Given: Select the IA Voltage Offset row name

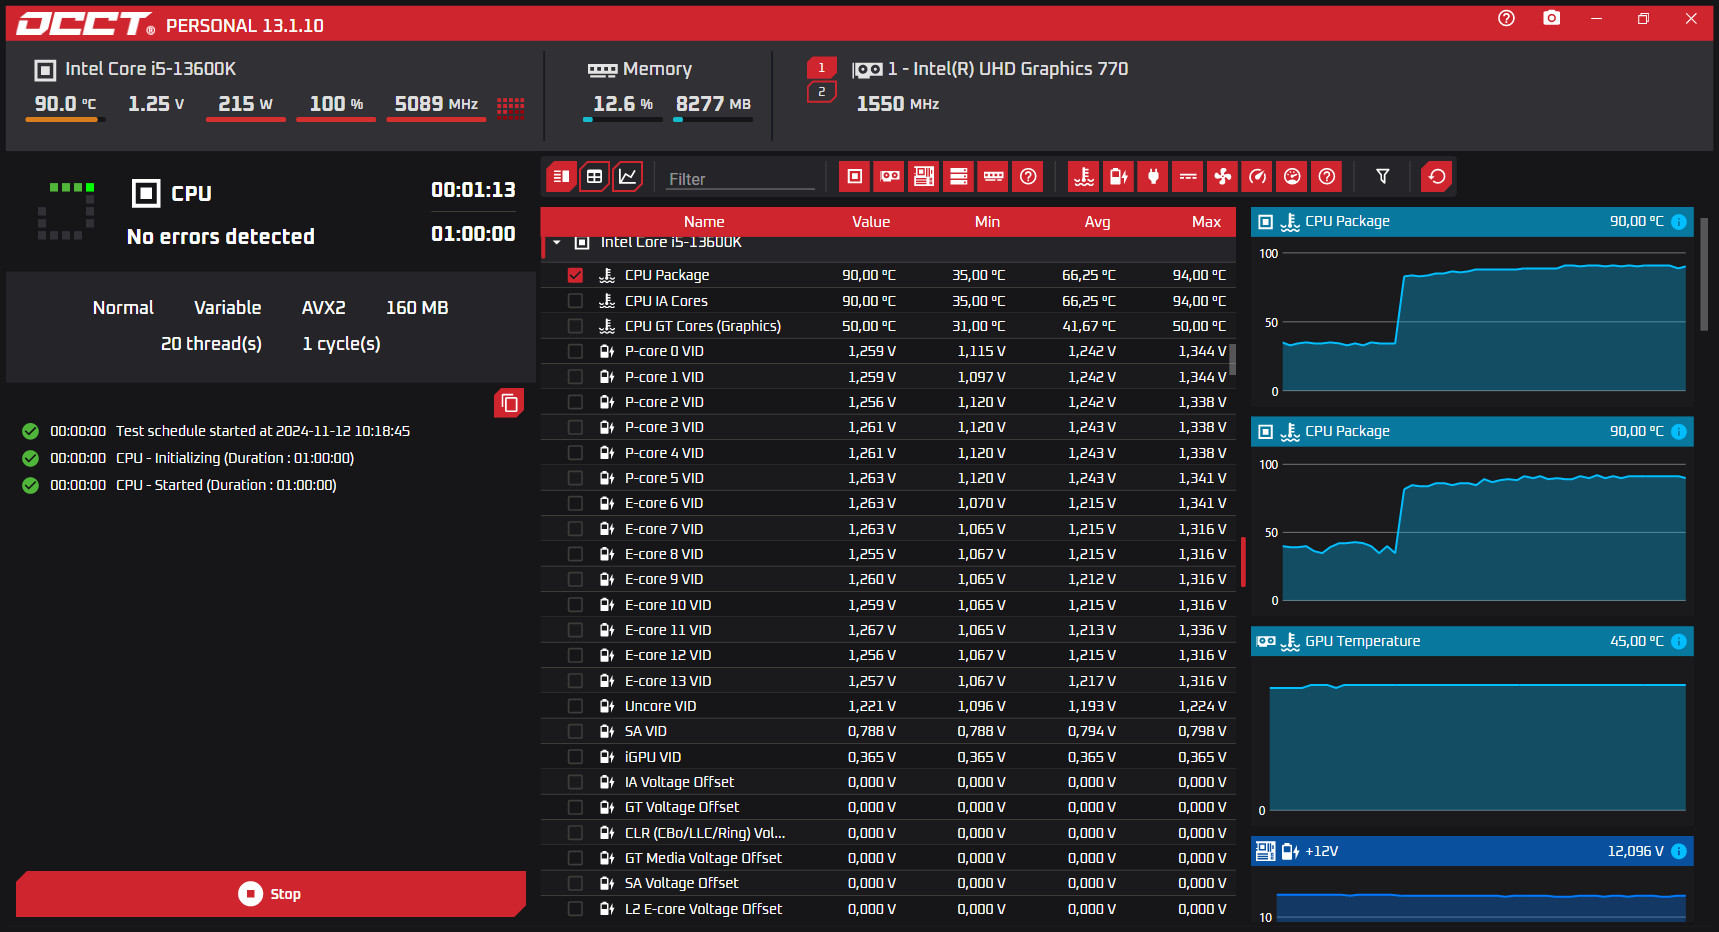Looking at the screenshot, I should click(679, 782).
